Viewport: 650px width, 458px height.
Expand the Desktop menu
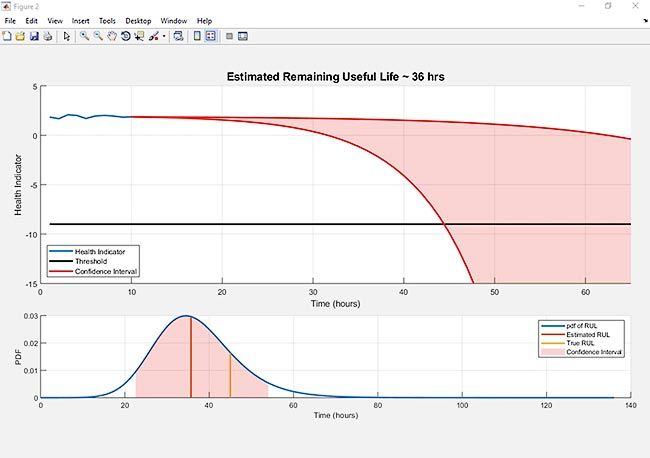(x=138, y=21)
